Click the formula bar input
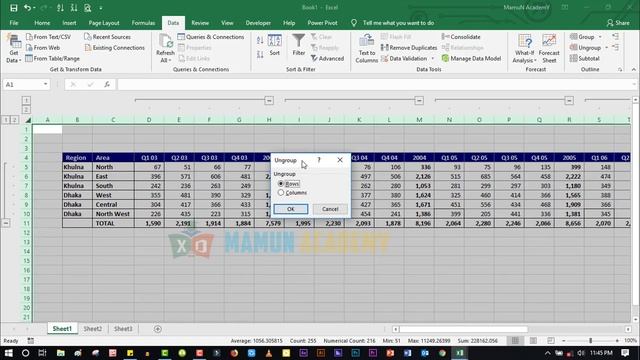640x360 pixels. point(376,84)
